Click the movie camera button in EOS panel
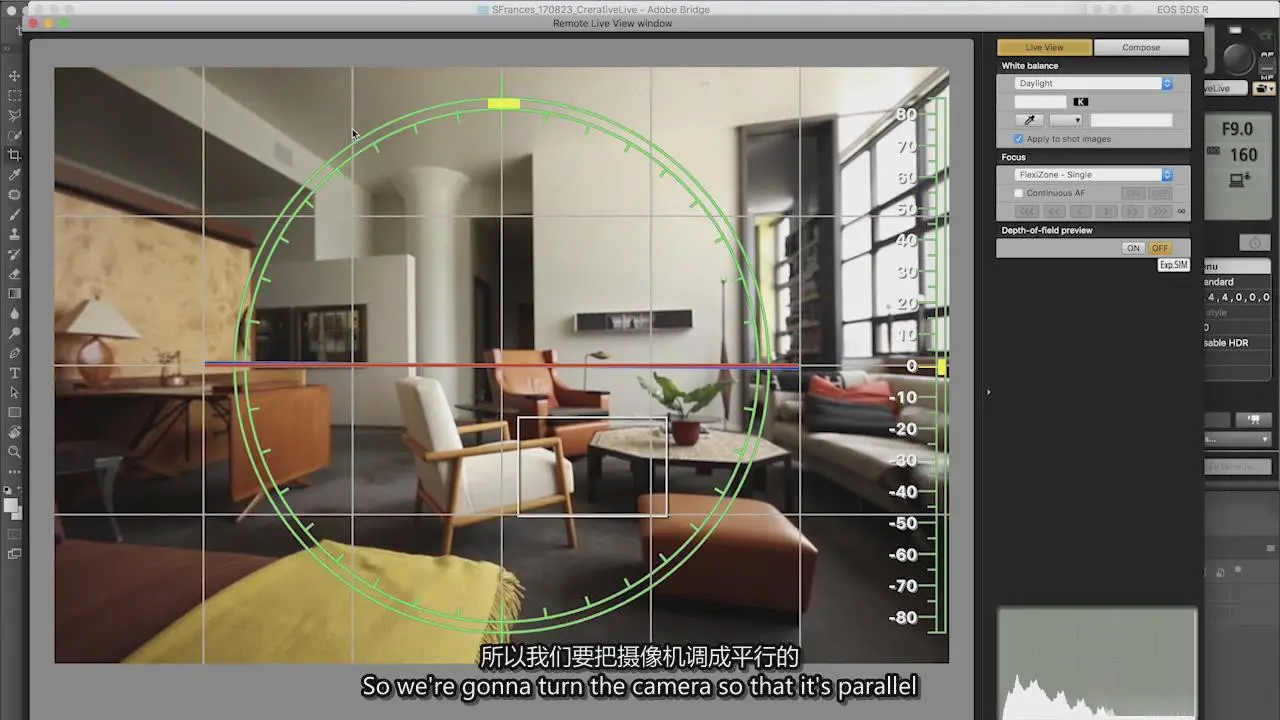1280x720 pixels. (1252, 420)
